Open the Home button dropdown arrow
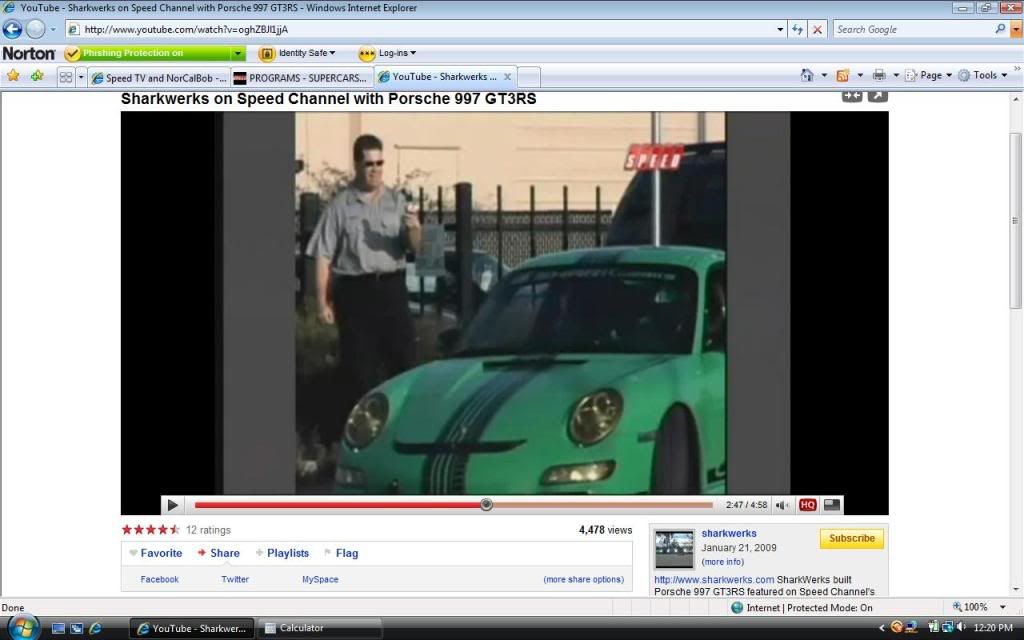Image resolution: width=1024 pixels, height=640 pixels. (x=824, y=75)
